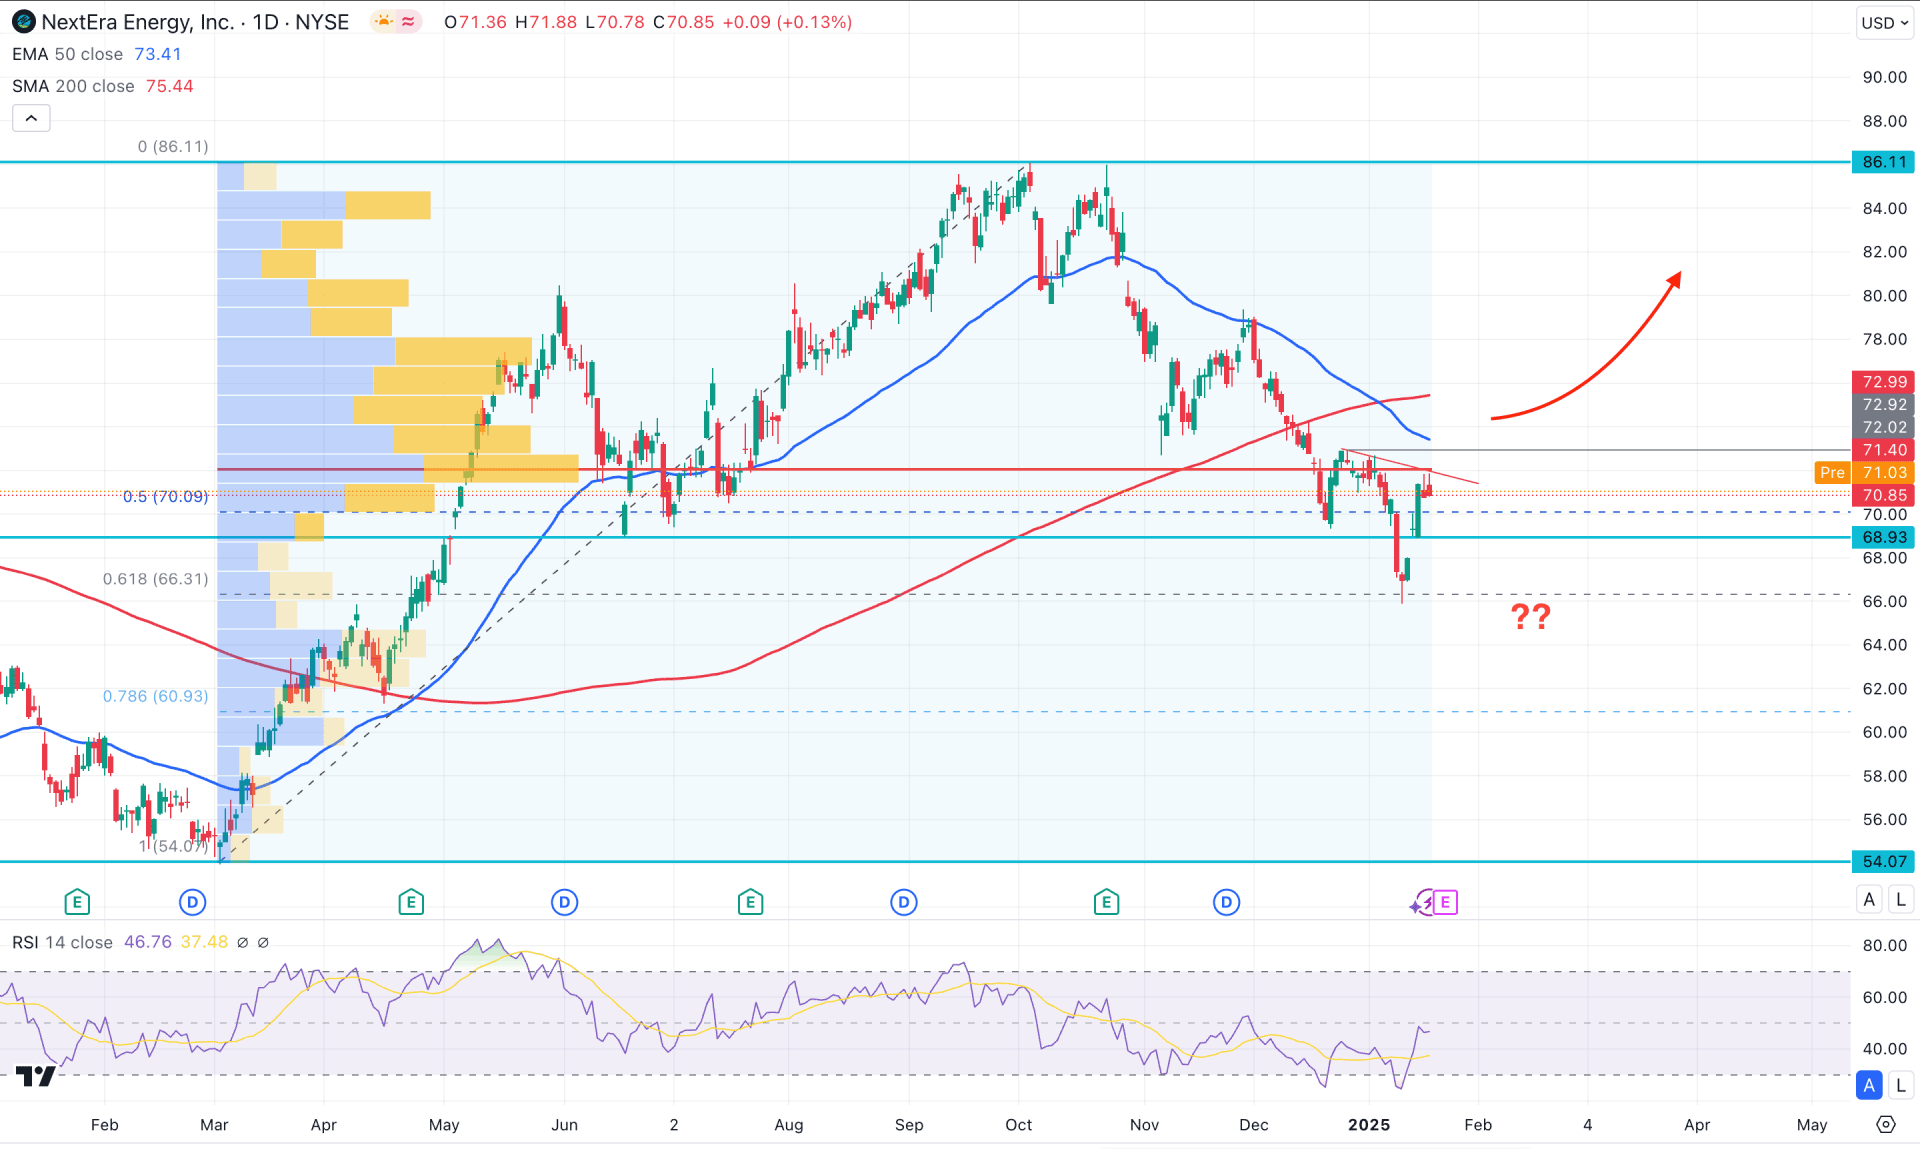Open the dividend marker above the Sep label
The height and width of the screenshot is (1149, 1920).
click(903, 903)
